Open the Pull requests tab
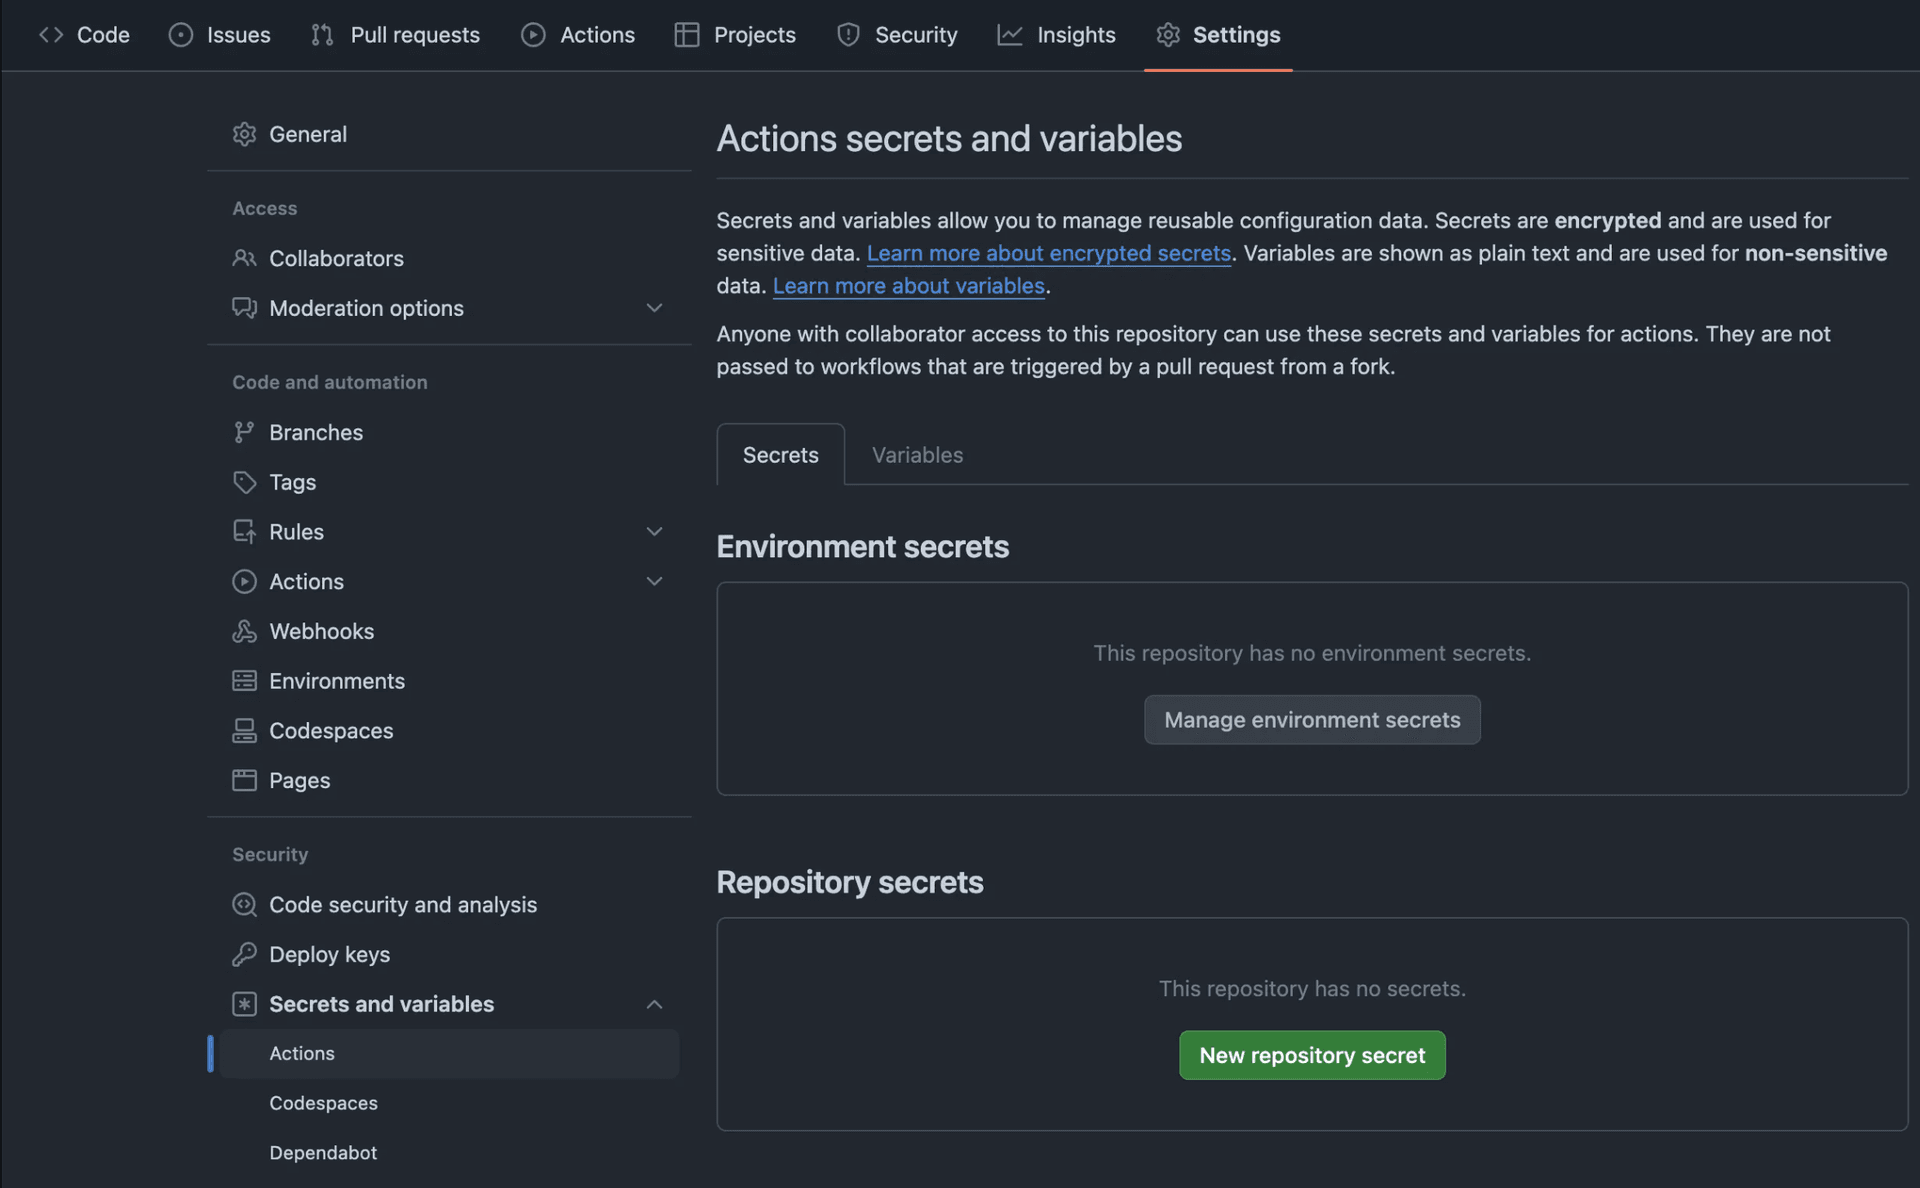The width and height of the screenshot is (1920, 1188). (396, 35)
